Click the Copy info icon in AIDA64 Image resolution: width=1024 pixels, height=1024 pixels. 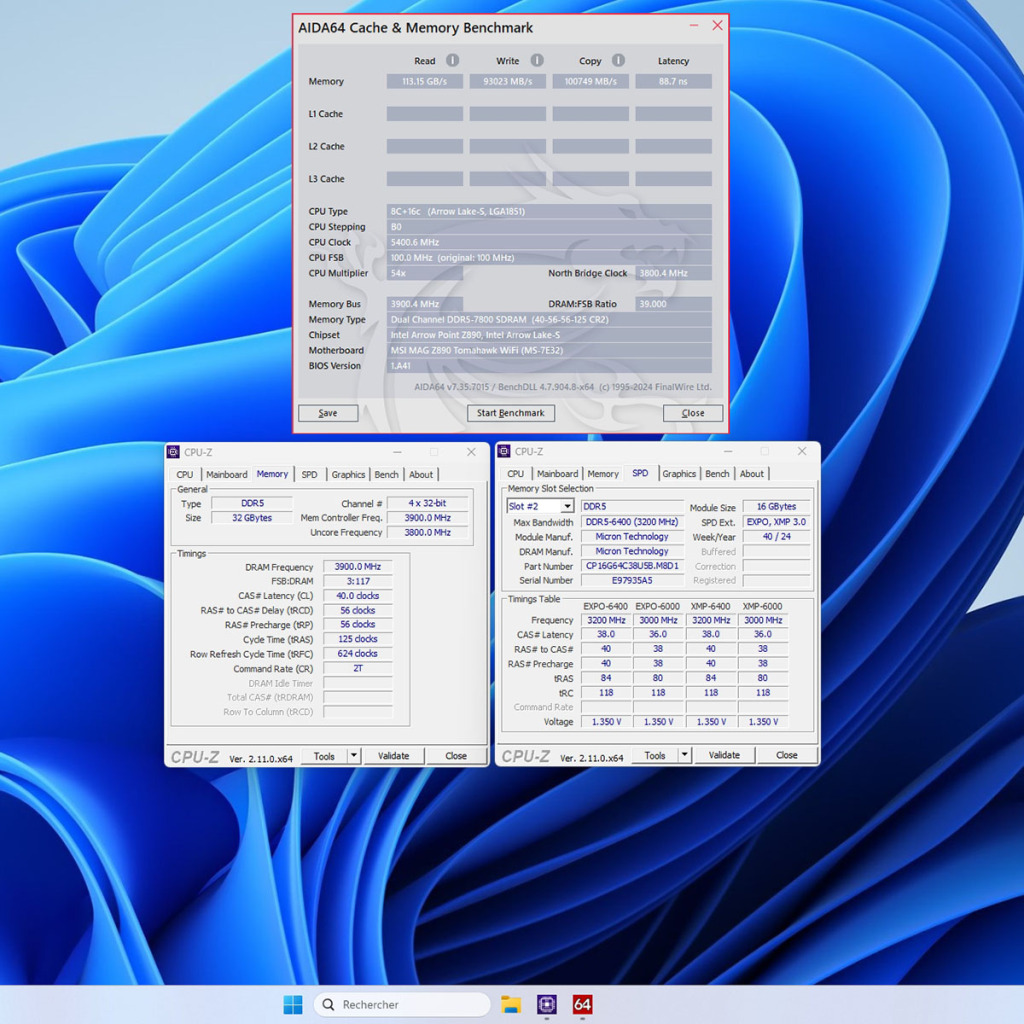pyautogui.click(x=618, y=60)
